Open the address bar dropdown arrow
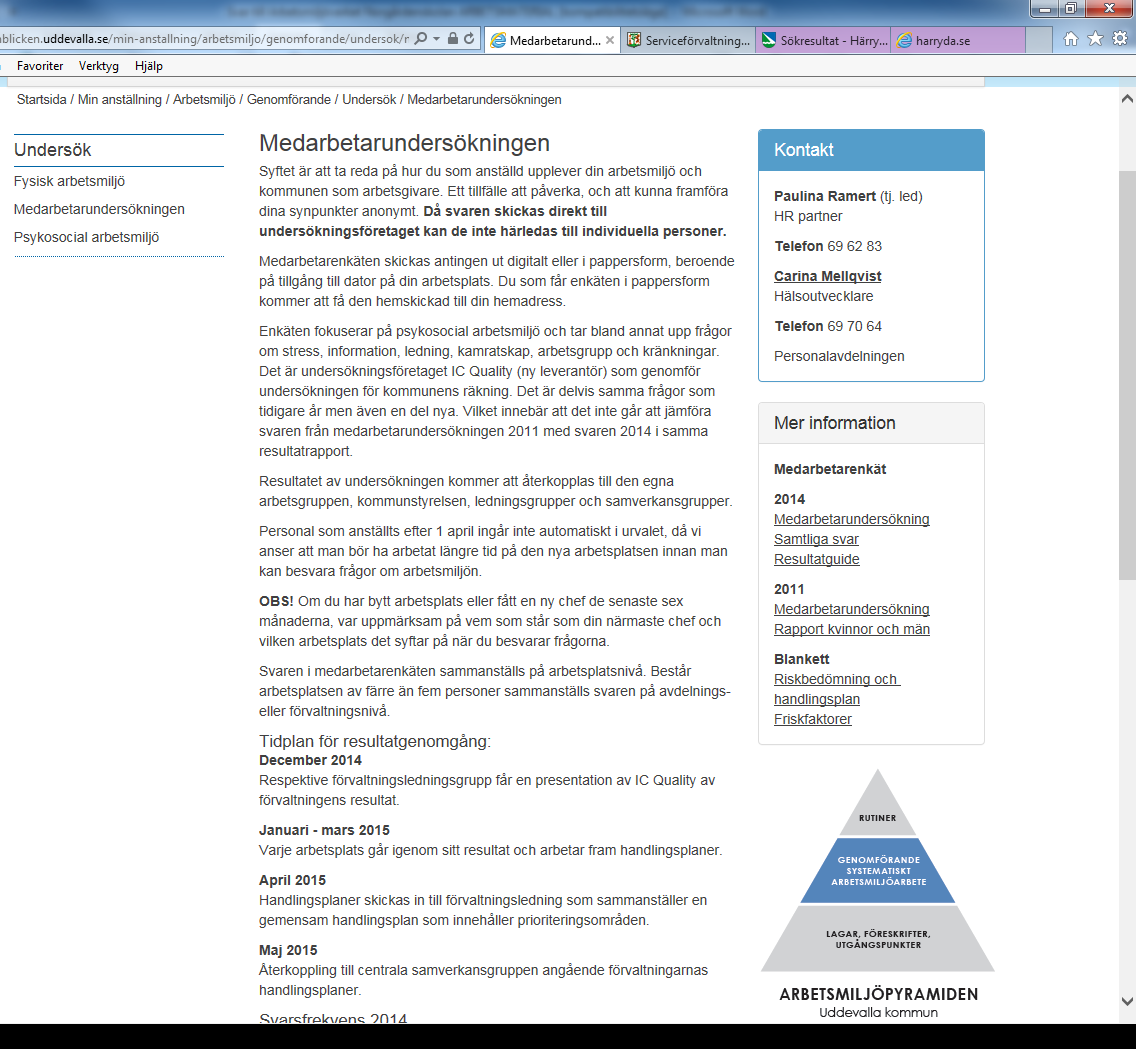Image resolution: width=1136 pixels, height=1049 pixels. click(x=436, y=39)
